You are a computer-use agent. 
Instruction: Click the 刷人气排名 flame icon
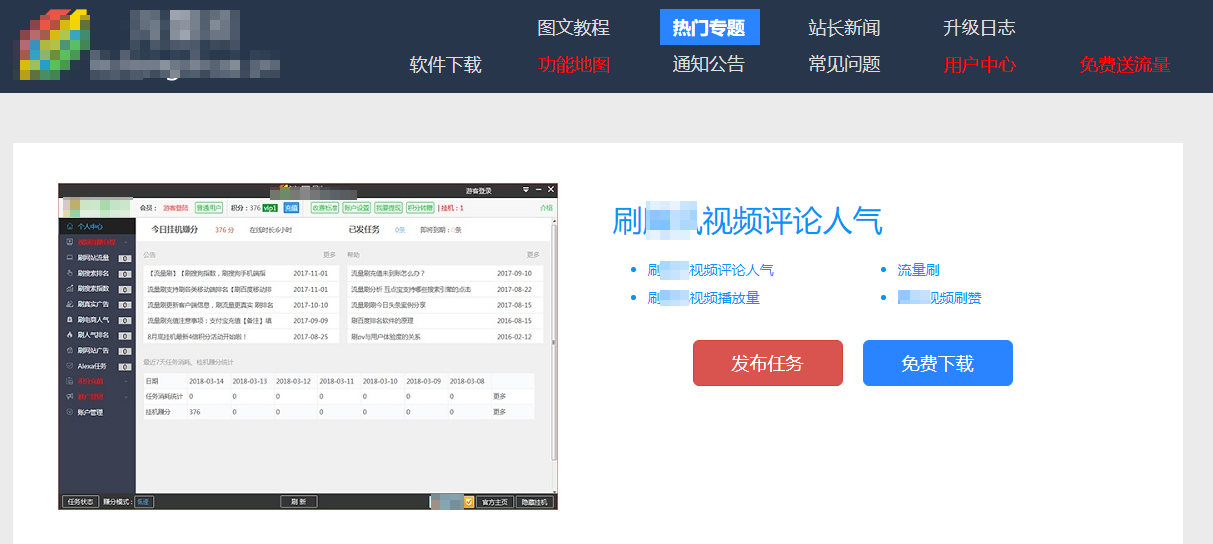tap(69, 335)
